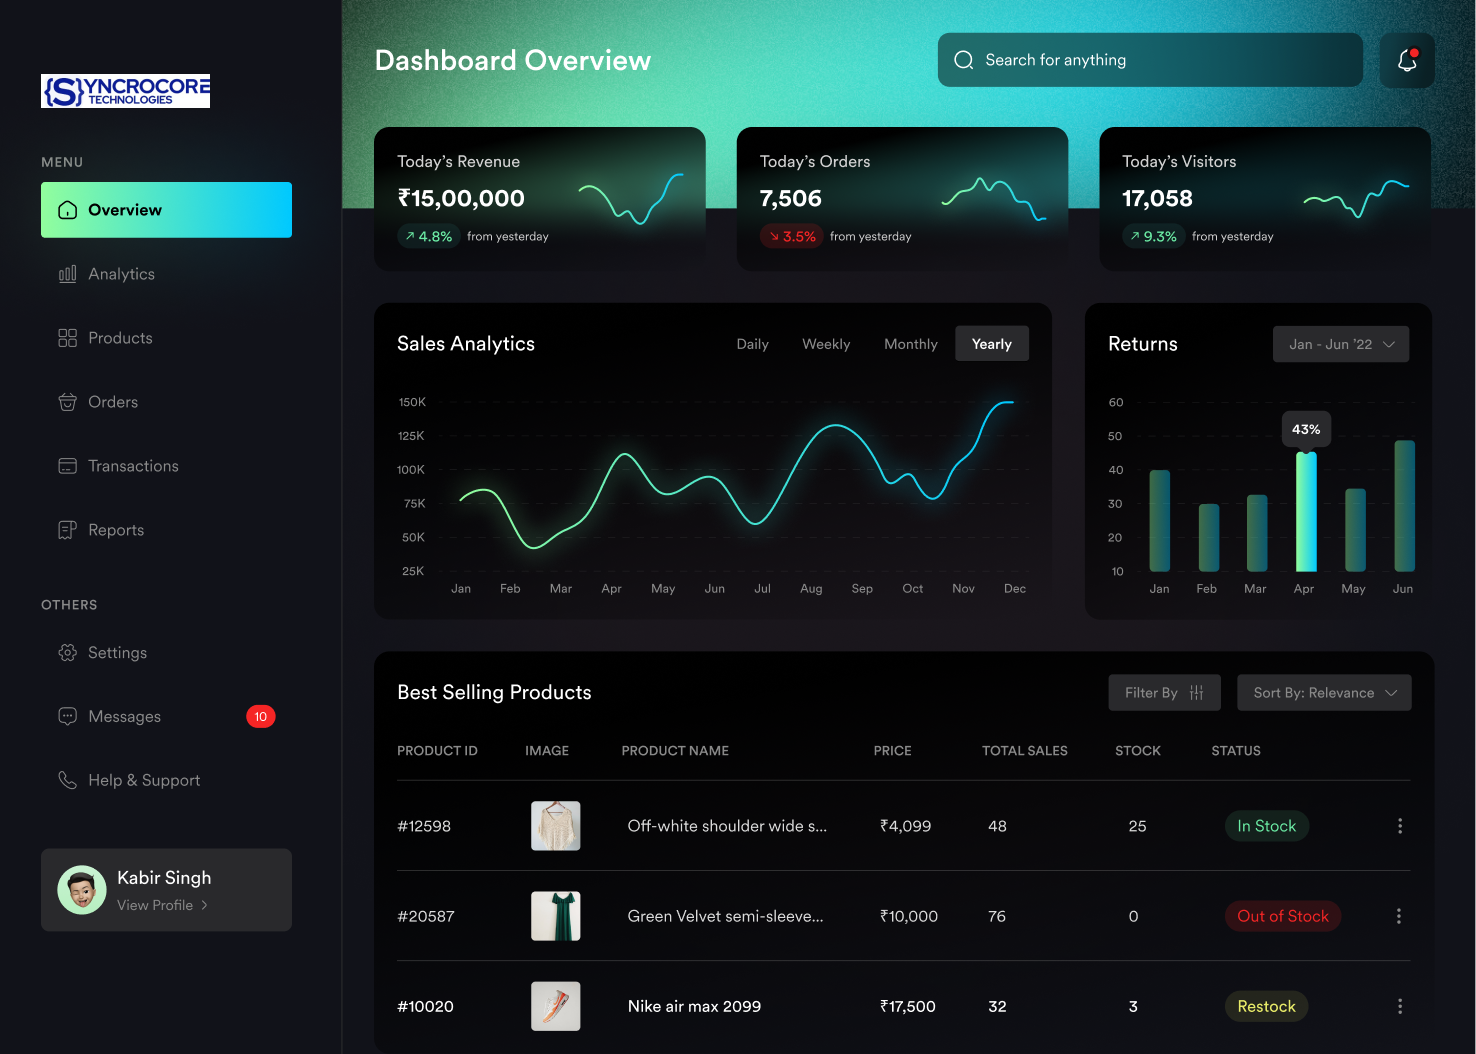Expand the Jan - Jun '22 dropdown
This screenshot has width=1476, height=1054.
coord(1340,344)
